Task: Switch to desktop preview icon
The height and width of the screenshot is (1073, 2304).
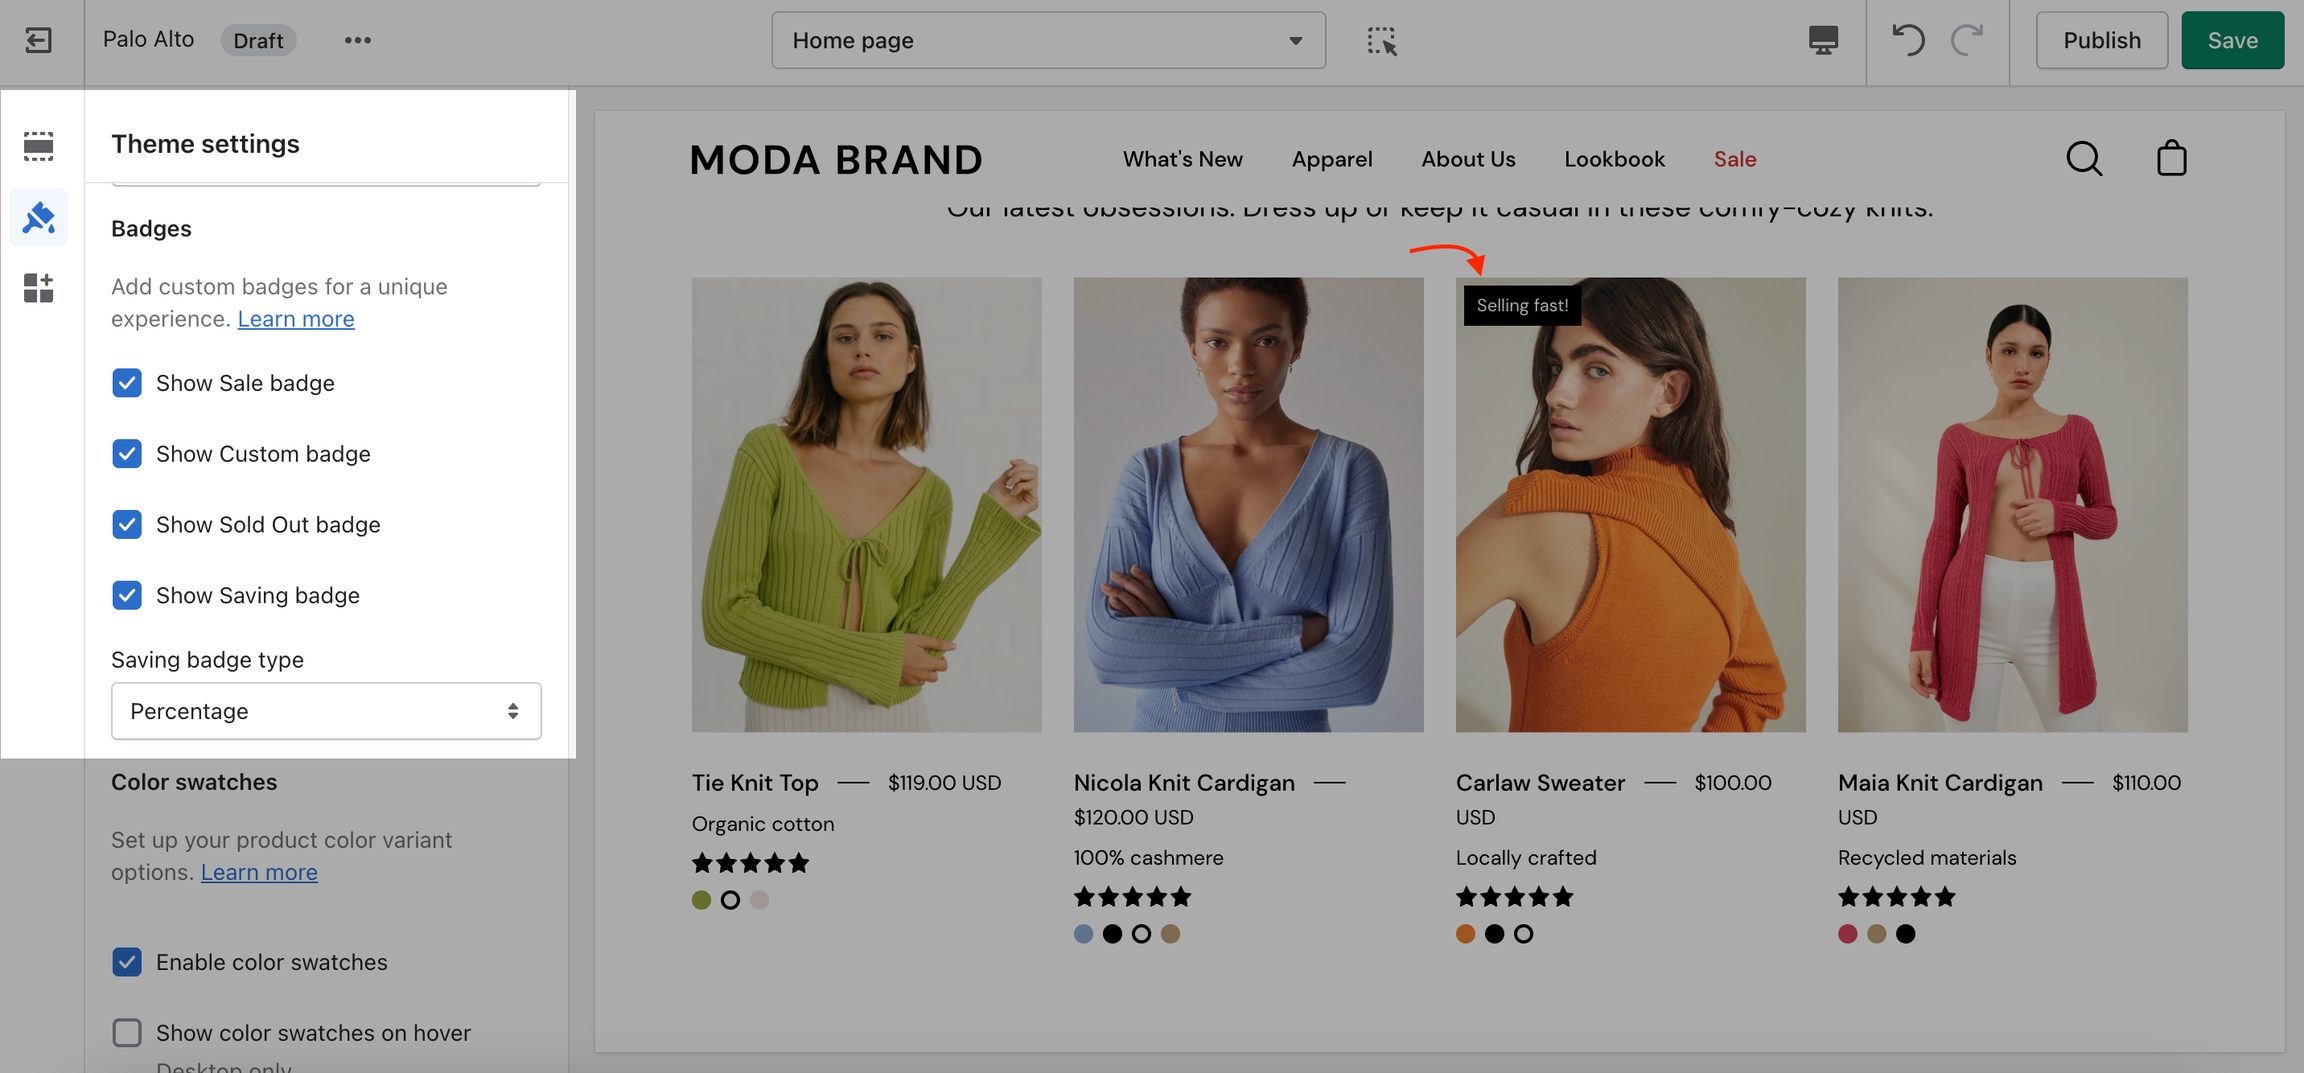Action: click(x=1823, y=40)
